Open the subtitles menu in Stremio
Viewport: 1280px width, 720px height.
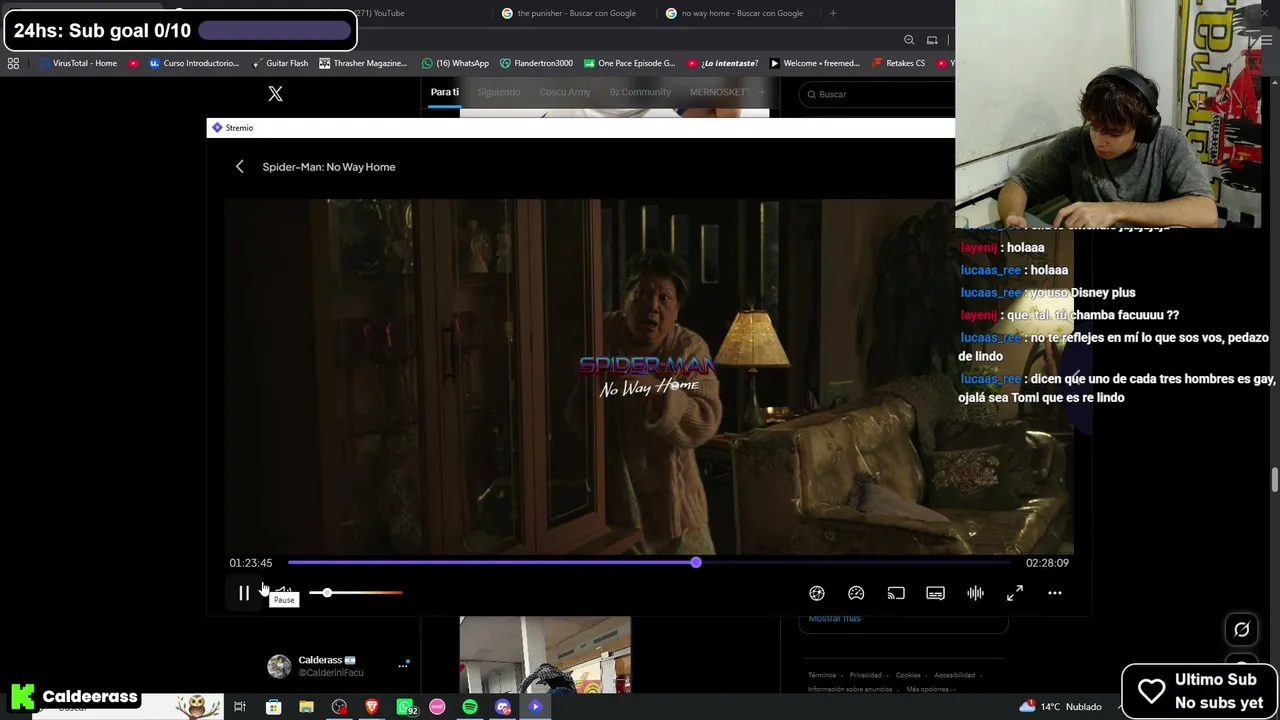point(935,593)
